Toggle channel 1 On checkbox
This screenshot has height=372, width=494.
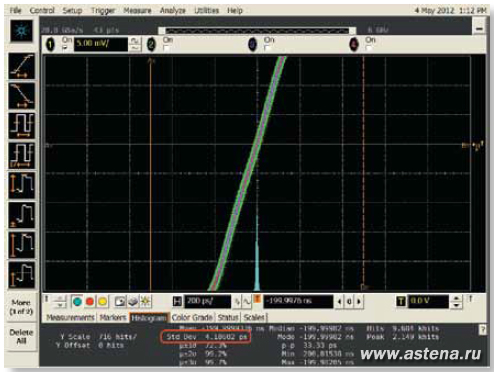tap(65, 48)
